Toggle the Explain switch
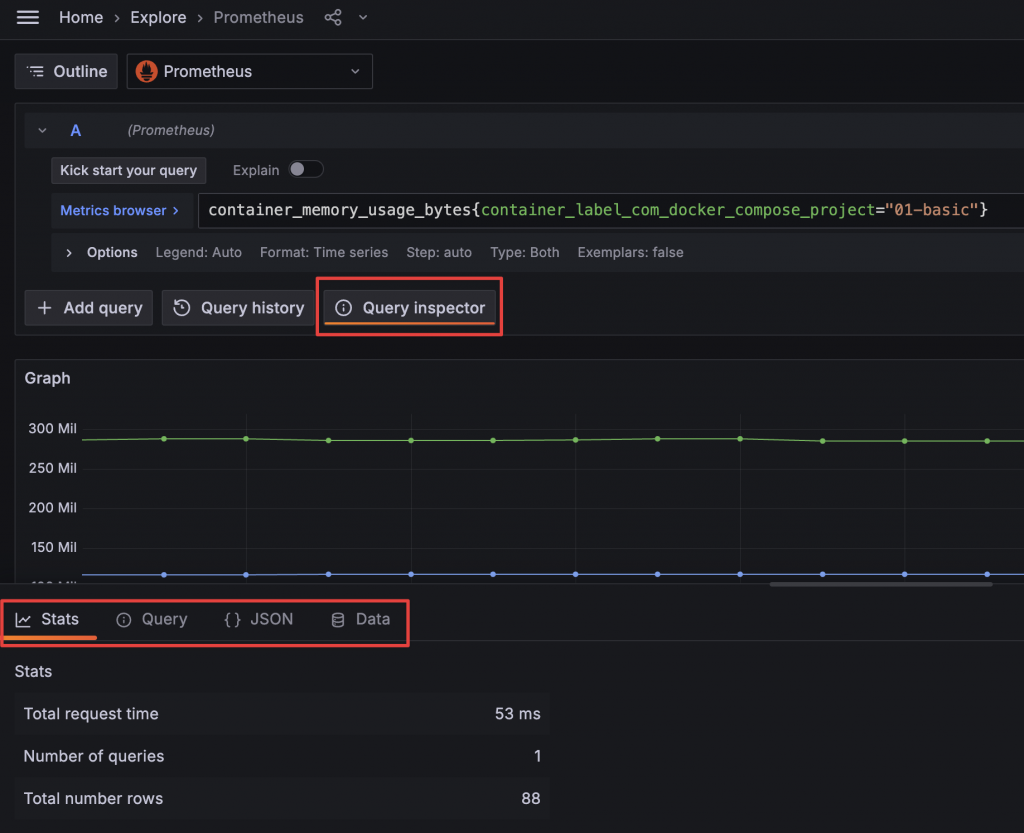 (x=306, y=170)
